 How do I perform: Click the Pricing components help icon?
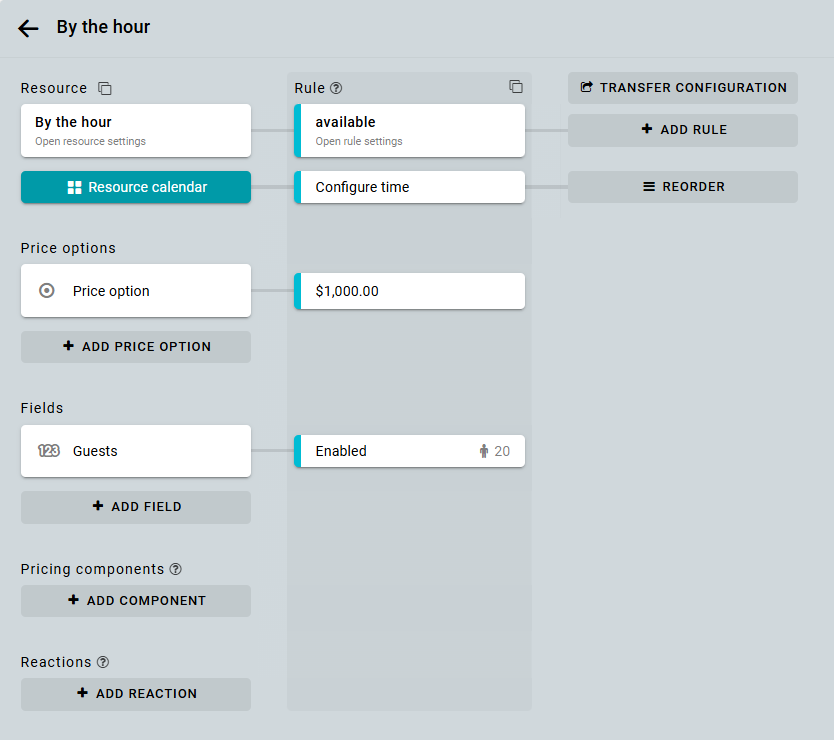pos(176,569)
